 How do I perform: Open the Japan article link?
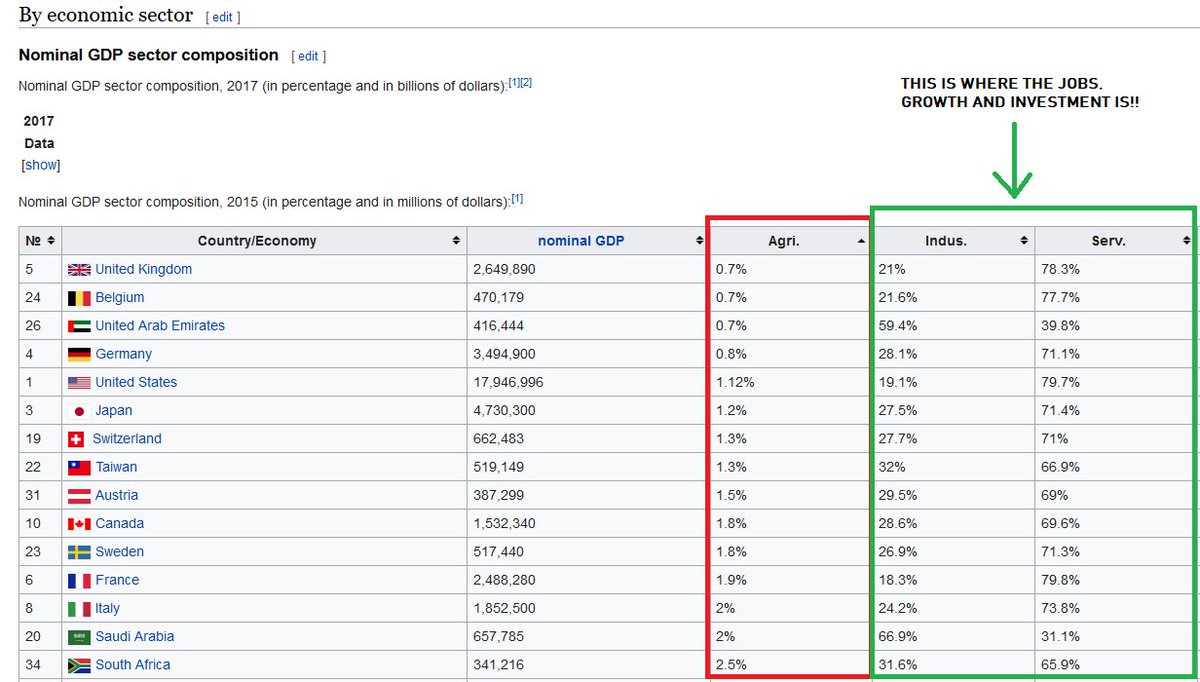pos(114,411)
